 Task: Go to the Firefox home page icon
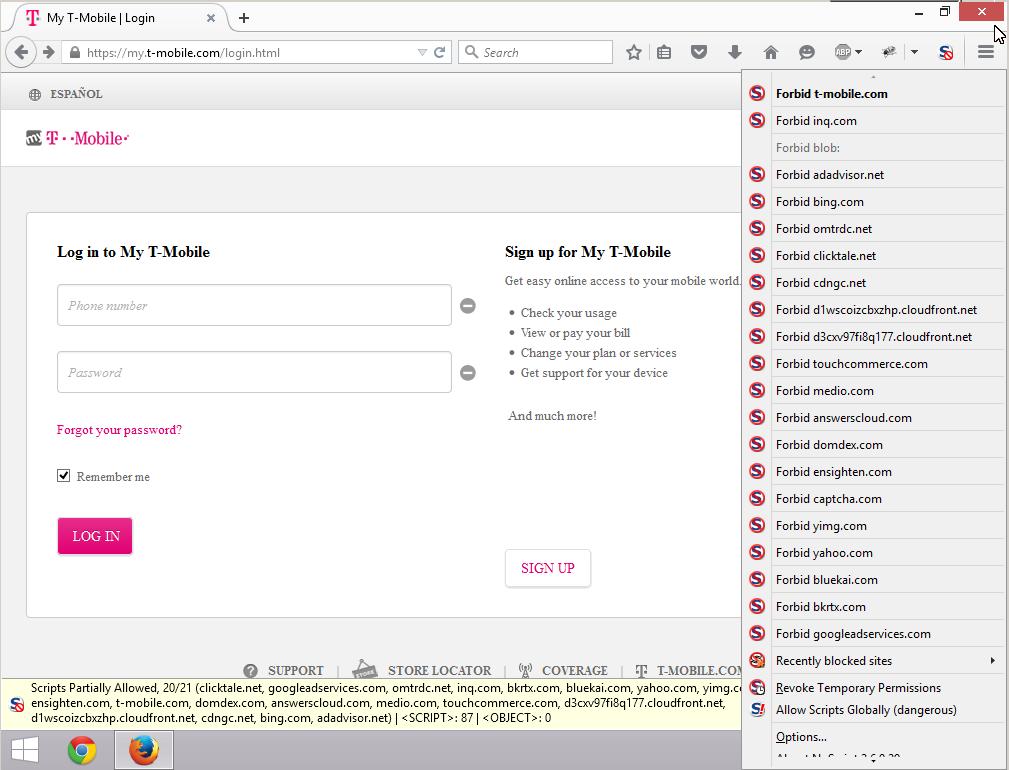(770, 53)
